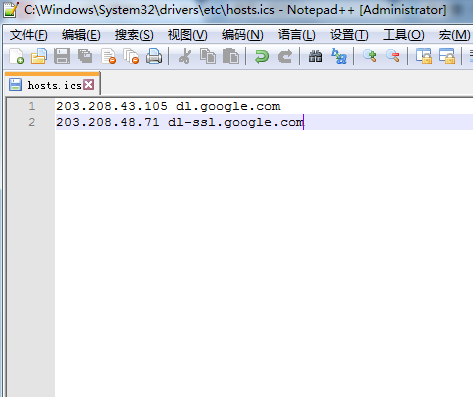473x397 pixels.
Task: Open the 文件(F) menu
Action: click(x=29, y=35)
